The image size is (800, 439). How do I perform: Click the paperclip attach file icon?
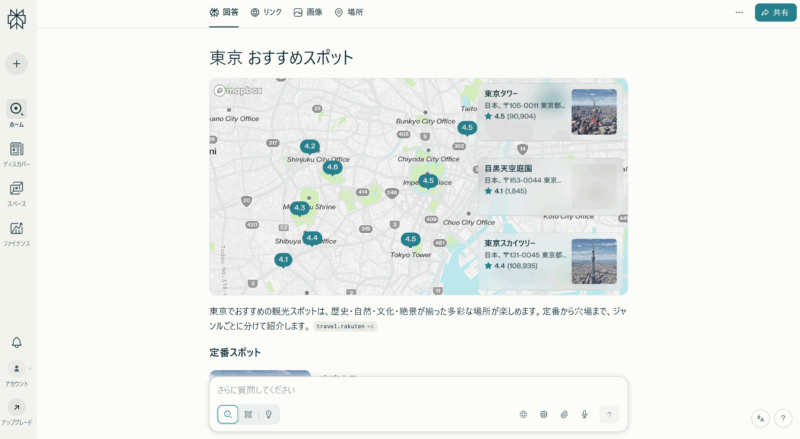pyautogui.click(x=564, y=414)
